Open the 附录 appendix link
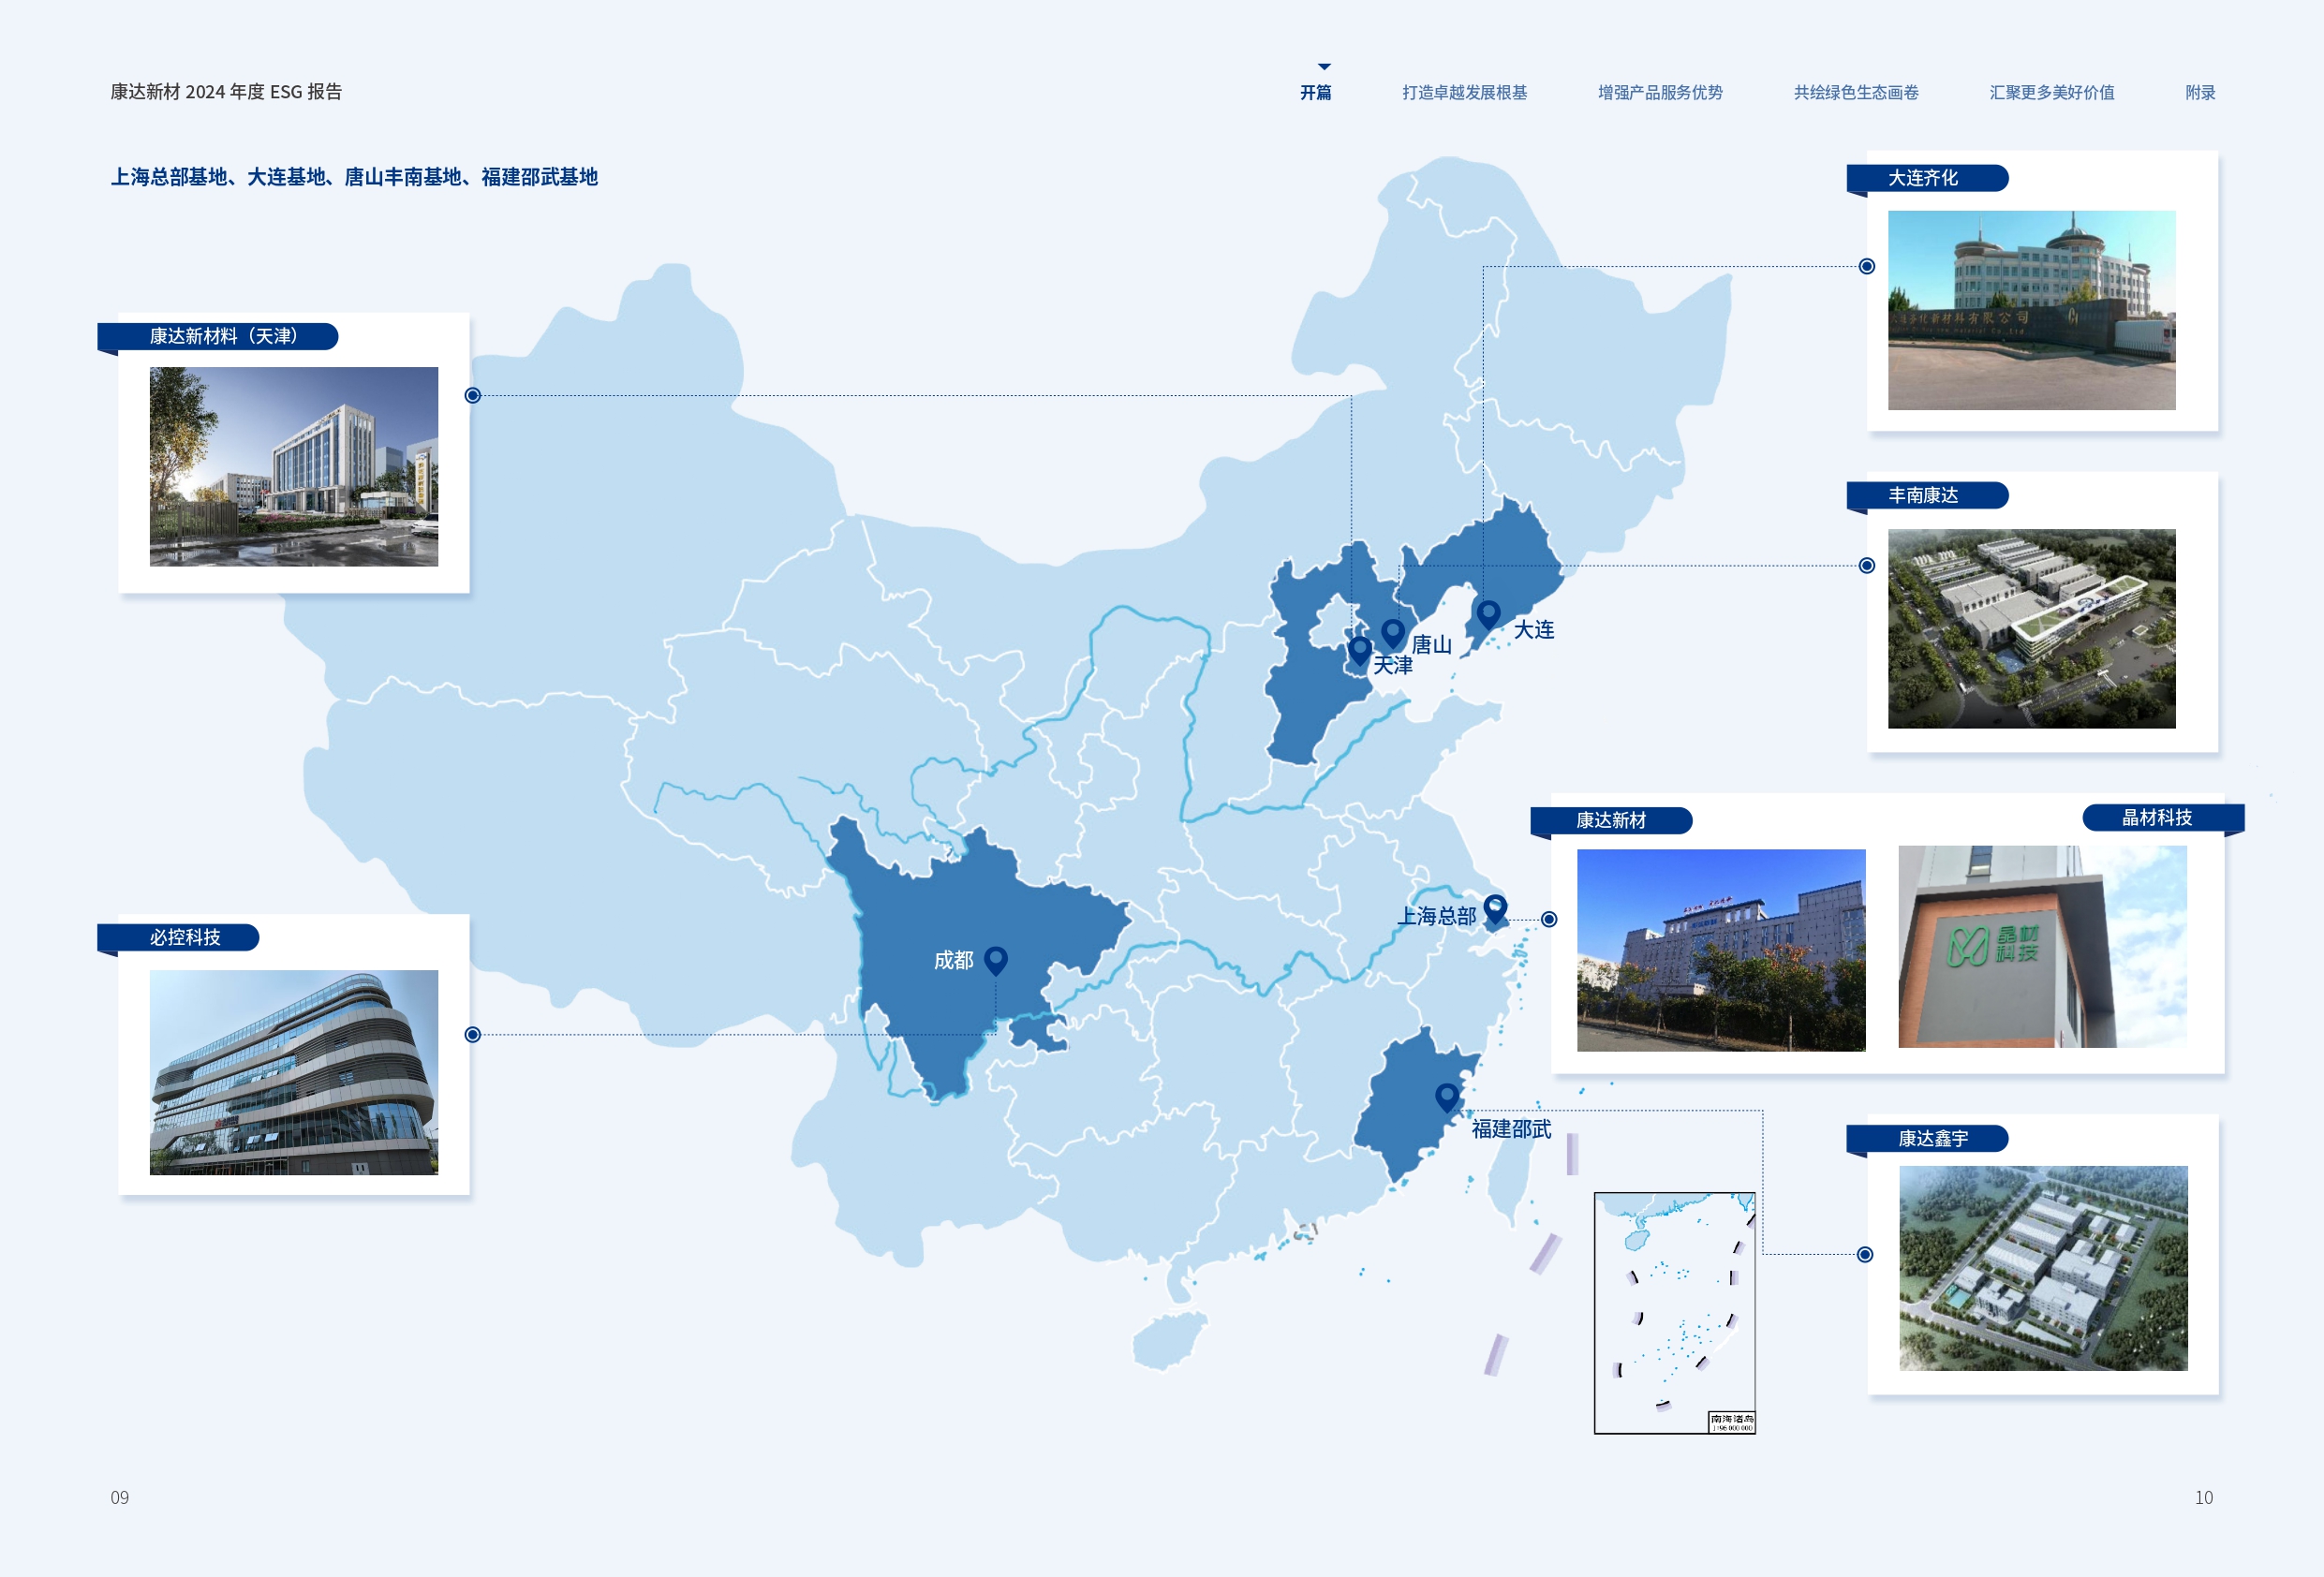This screenshot has height=1577, width=2324. click(2200, 92)
